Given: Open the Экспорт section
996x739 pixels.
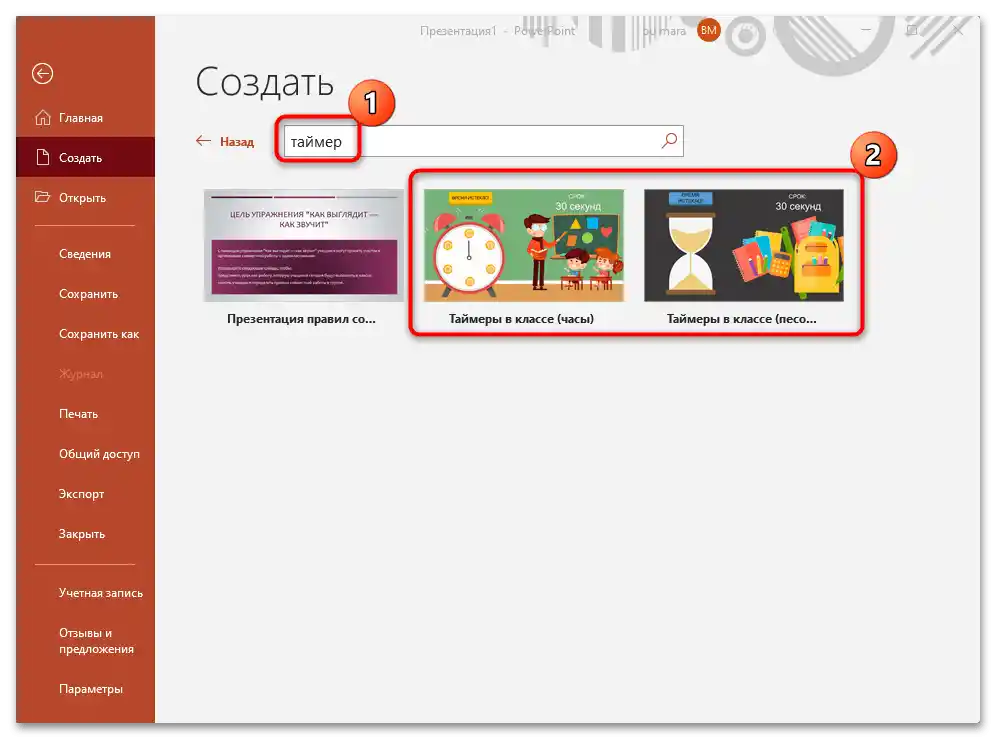Looking at the screenshot, I should pyautogui.click(x=81, y=493).
